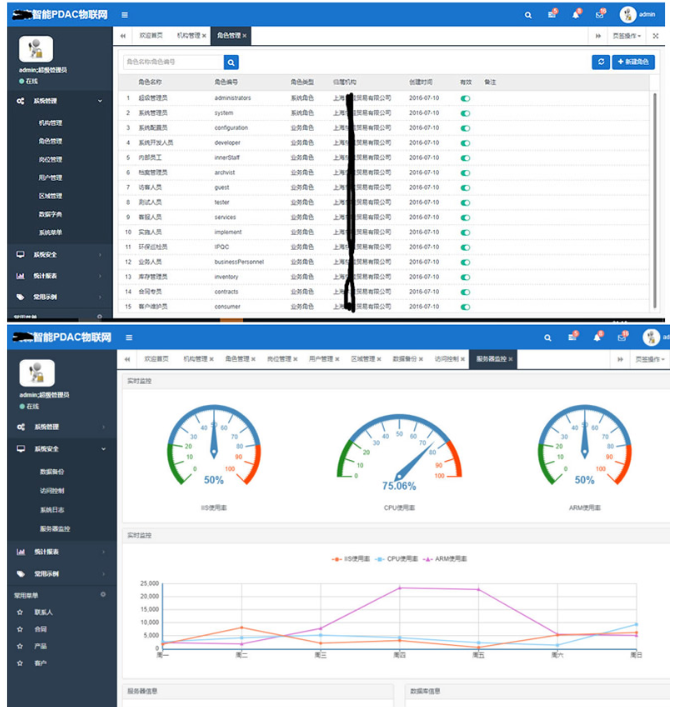Click the star icon beside 联系人

pos(20,611)
